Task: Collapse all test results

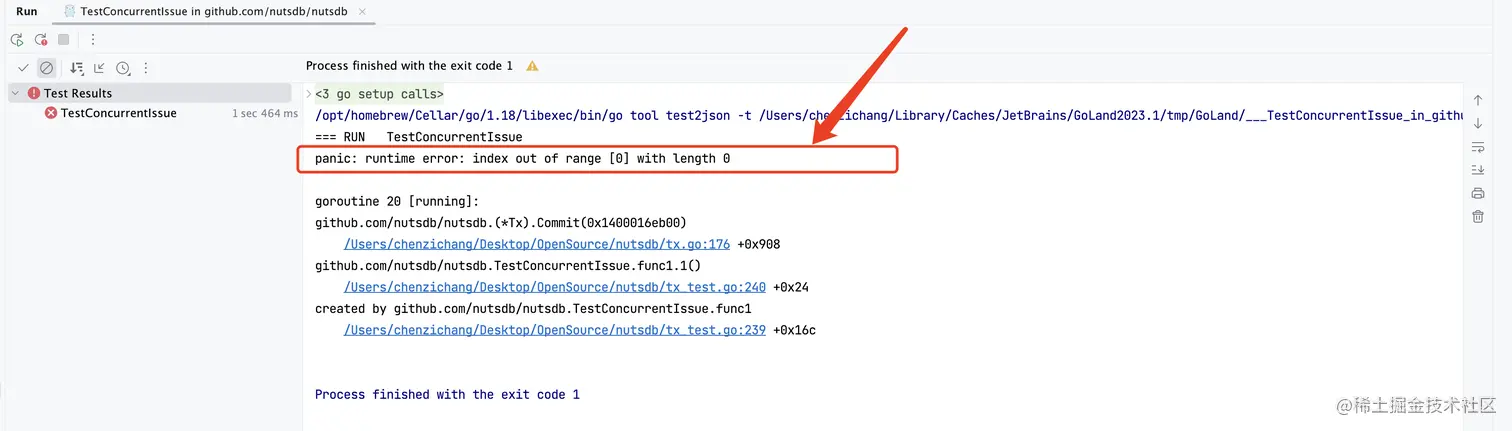Action: [99, 68]
